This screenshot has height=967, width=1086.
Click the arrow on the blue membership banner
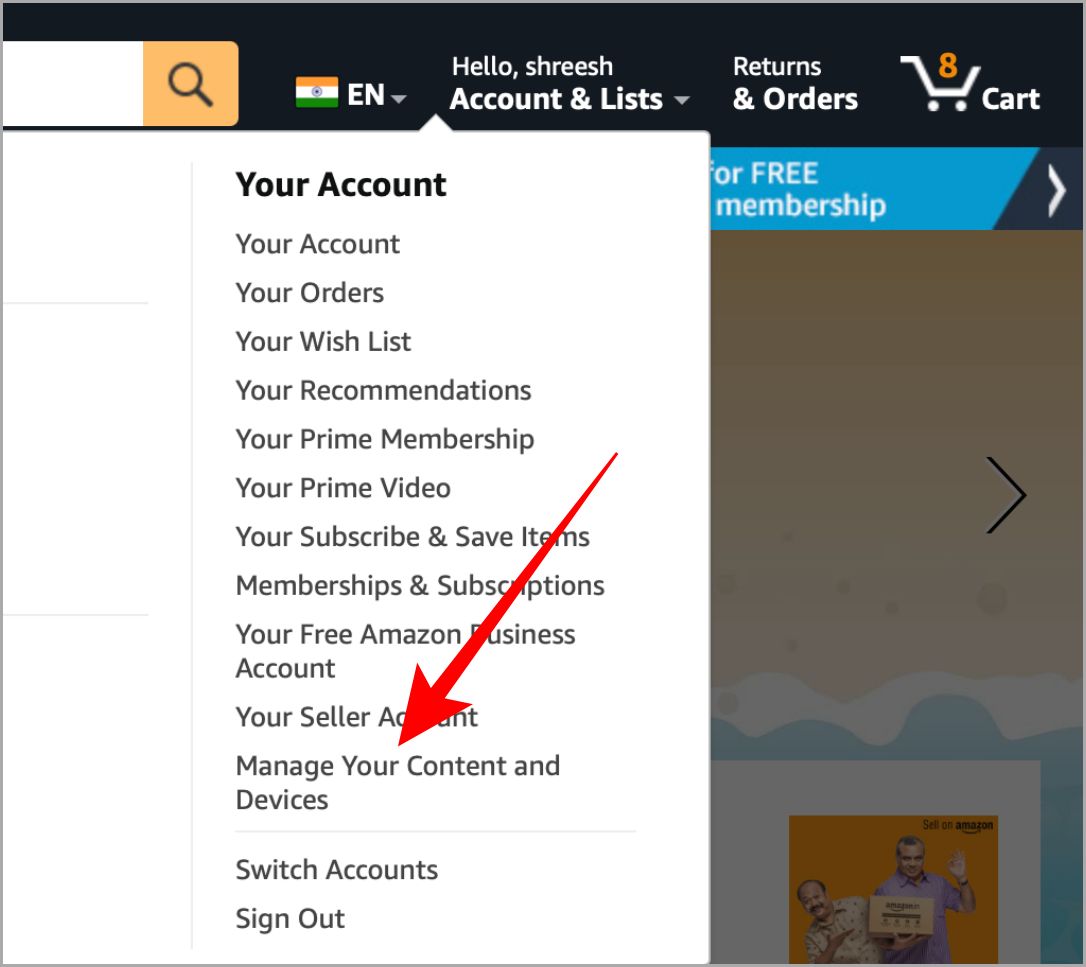(1056, 189)
